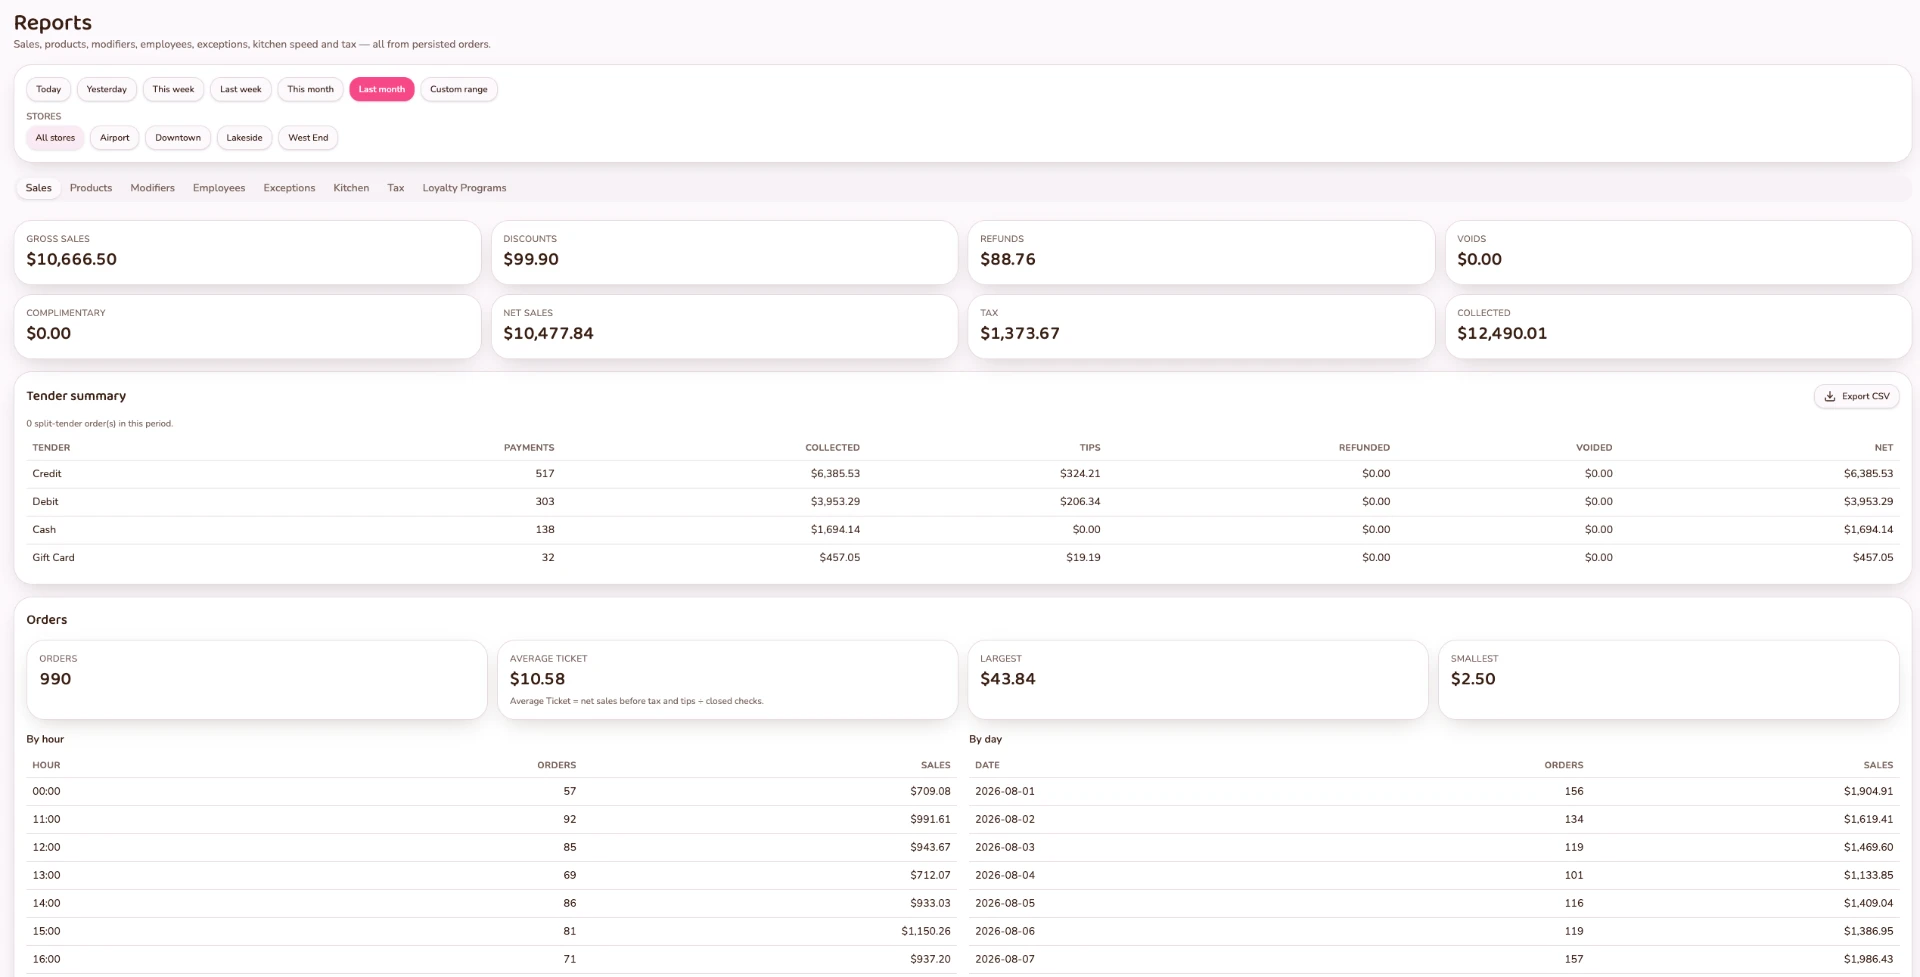The width and height of the screenshot is (1920, 977).
Task: Filter reports to Downtown store
Action: [x=178, y=138]
